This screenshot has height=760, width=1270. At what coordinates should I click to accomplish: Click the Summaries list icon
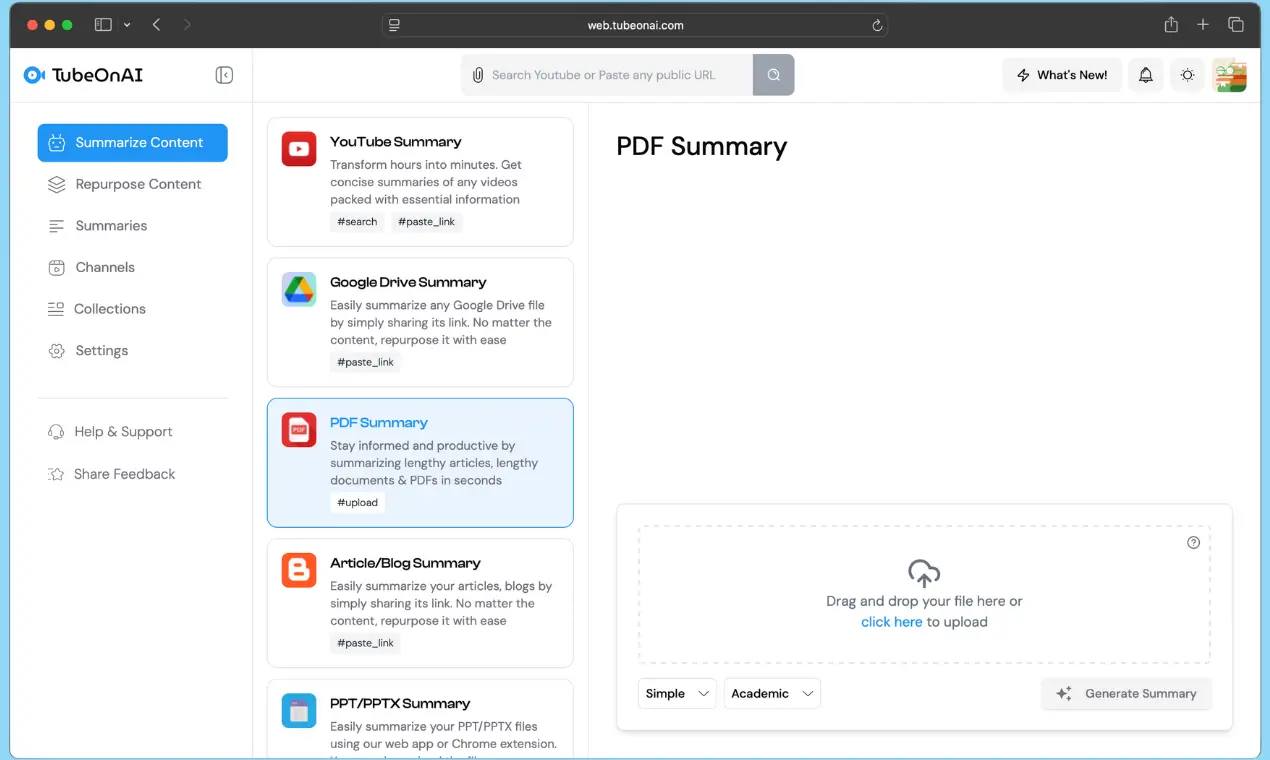(x=57, y=226)
